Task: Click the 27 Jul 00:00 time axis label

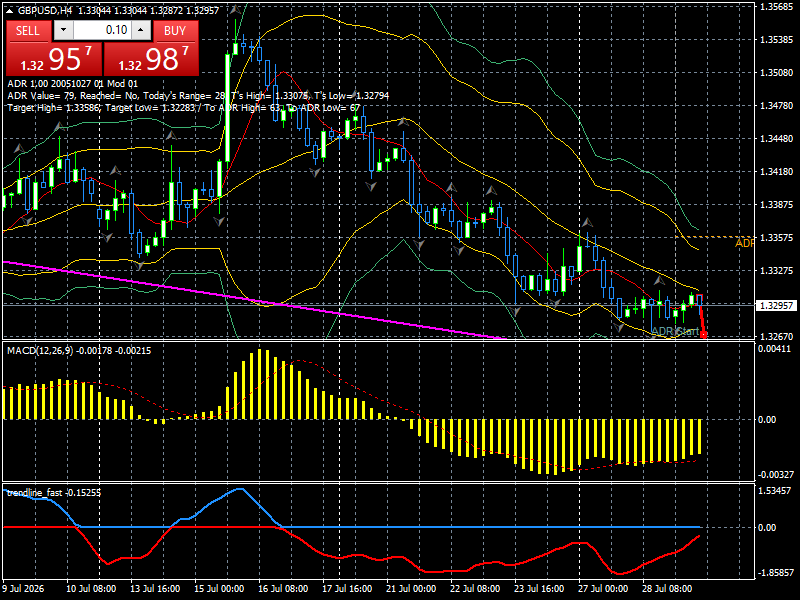Action: click(603, 588)
